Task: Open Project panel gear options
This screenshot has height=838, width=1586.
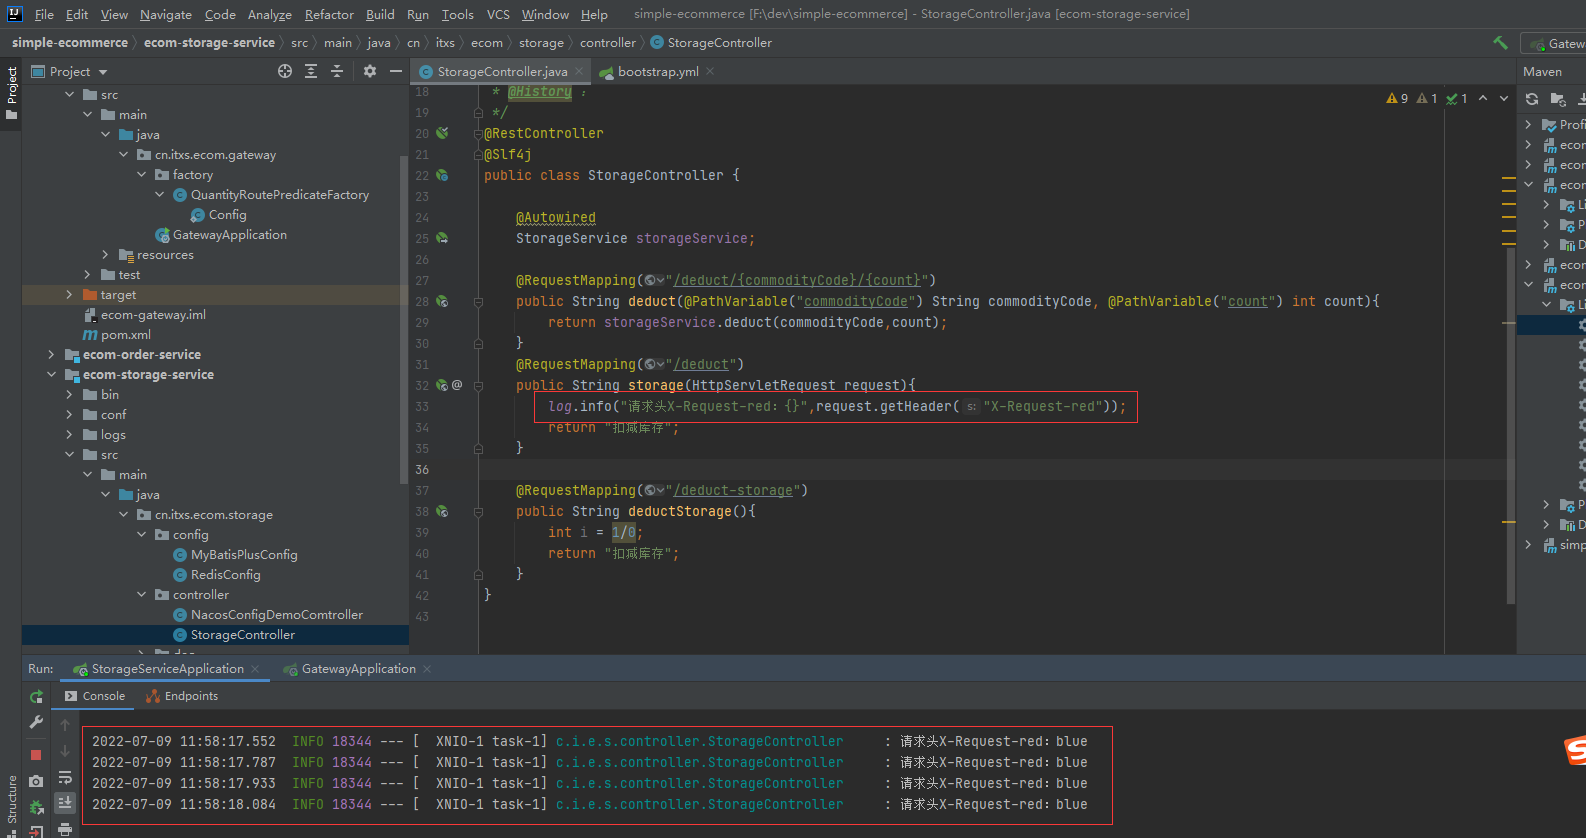Action: point(370,71)
